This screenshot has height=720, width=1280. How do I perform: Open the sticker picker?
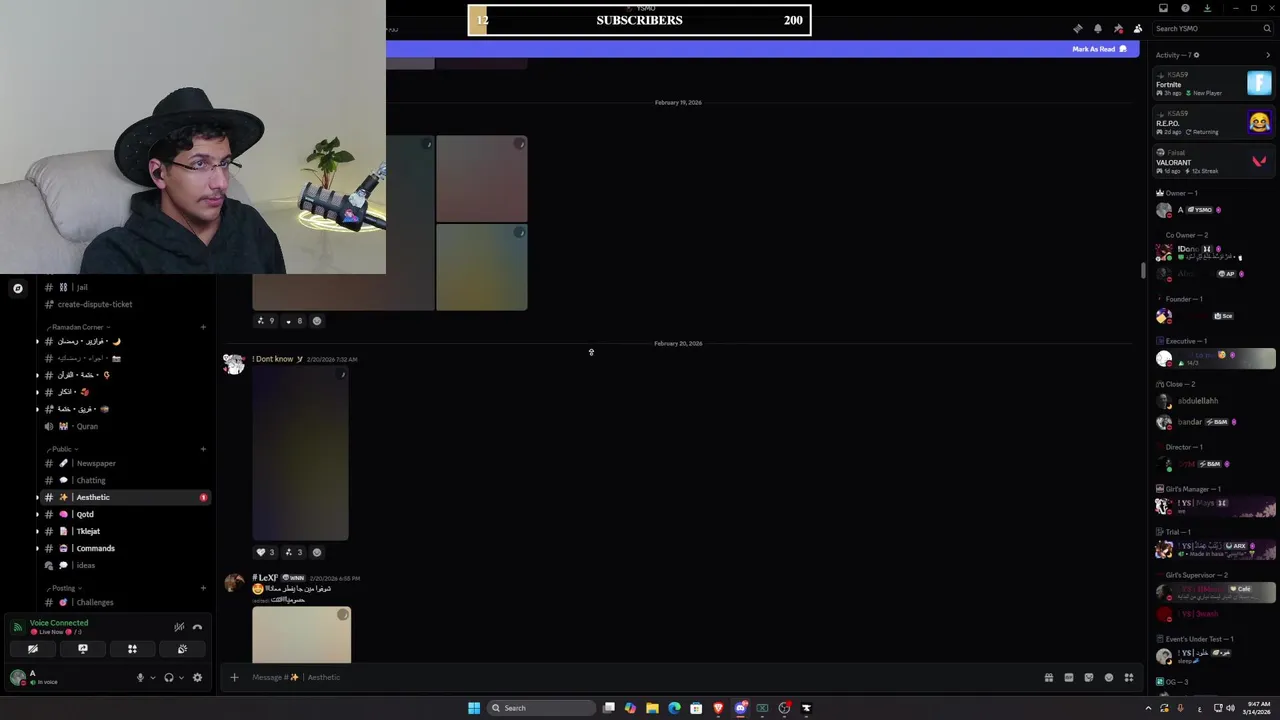(x=1088, y=677)
